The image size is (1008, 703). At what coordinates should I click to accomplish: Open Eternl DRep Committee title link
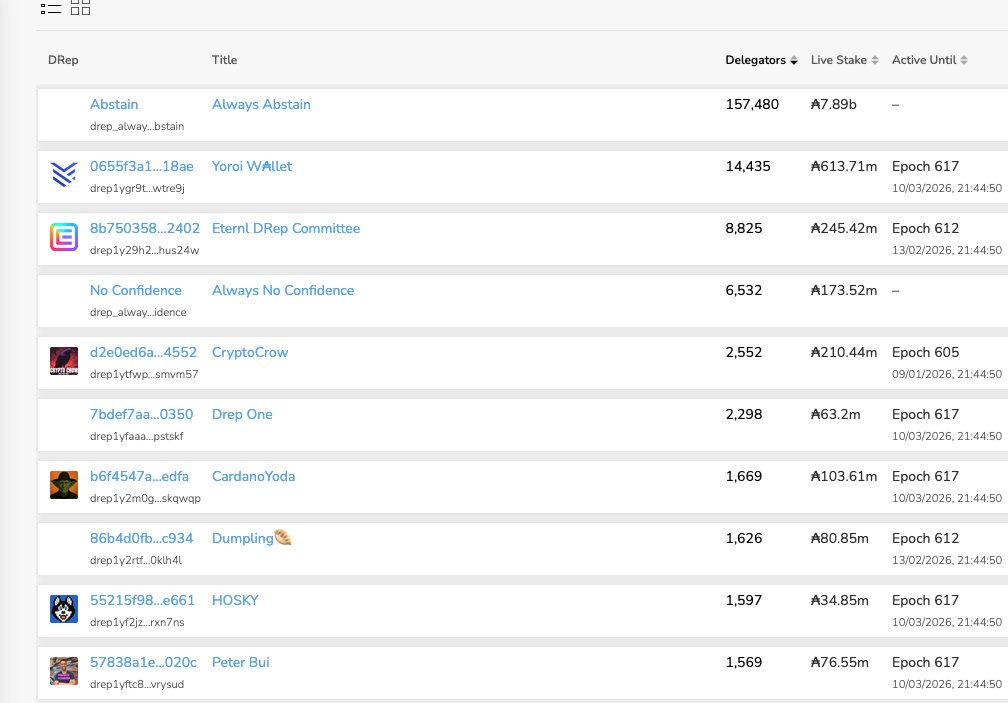point(286,228)
